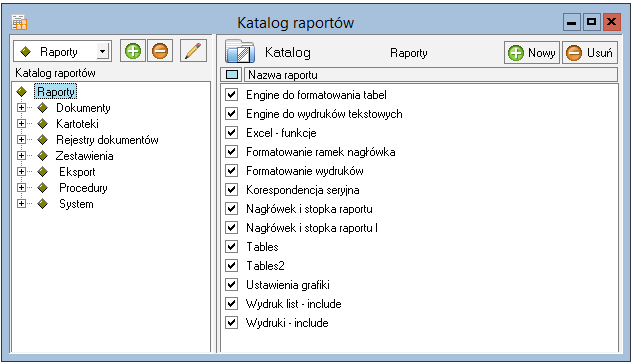This screenshot has height=362, width=634.
Task: Expand the Kartoteki tree node
Action: tap(21, 123)
